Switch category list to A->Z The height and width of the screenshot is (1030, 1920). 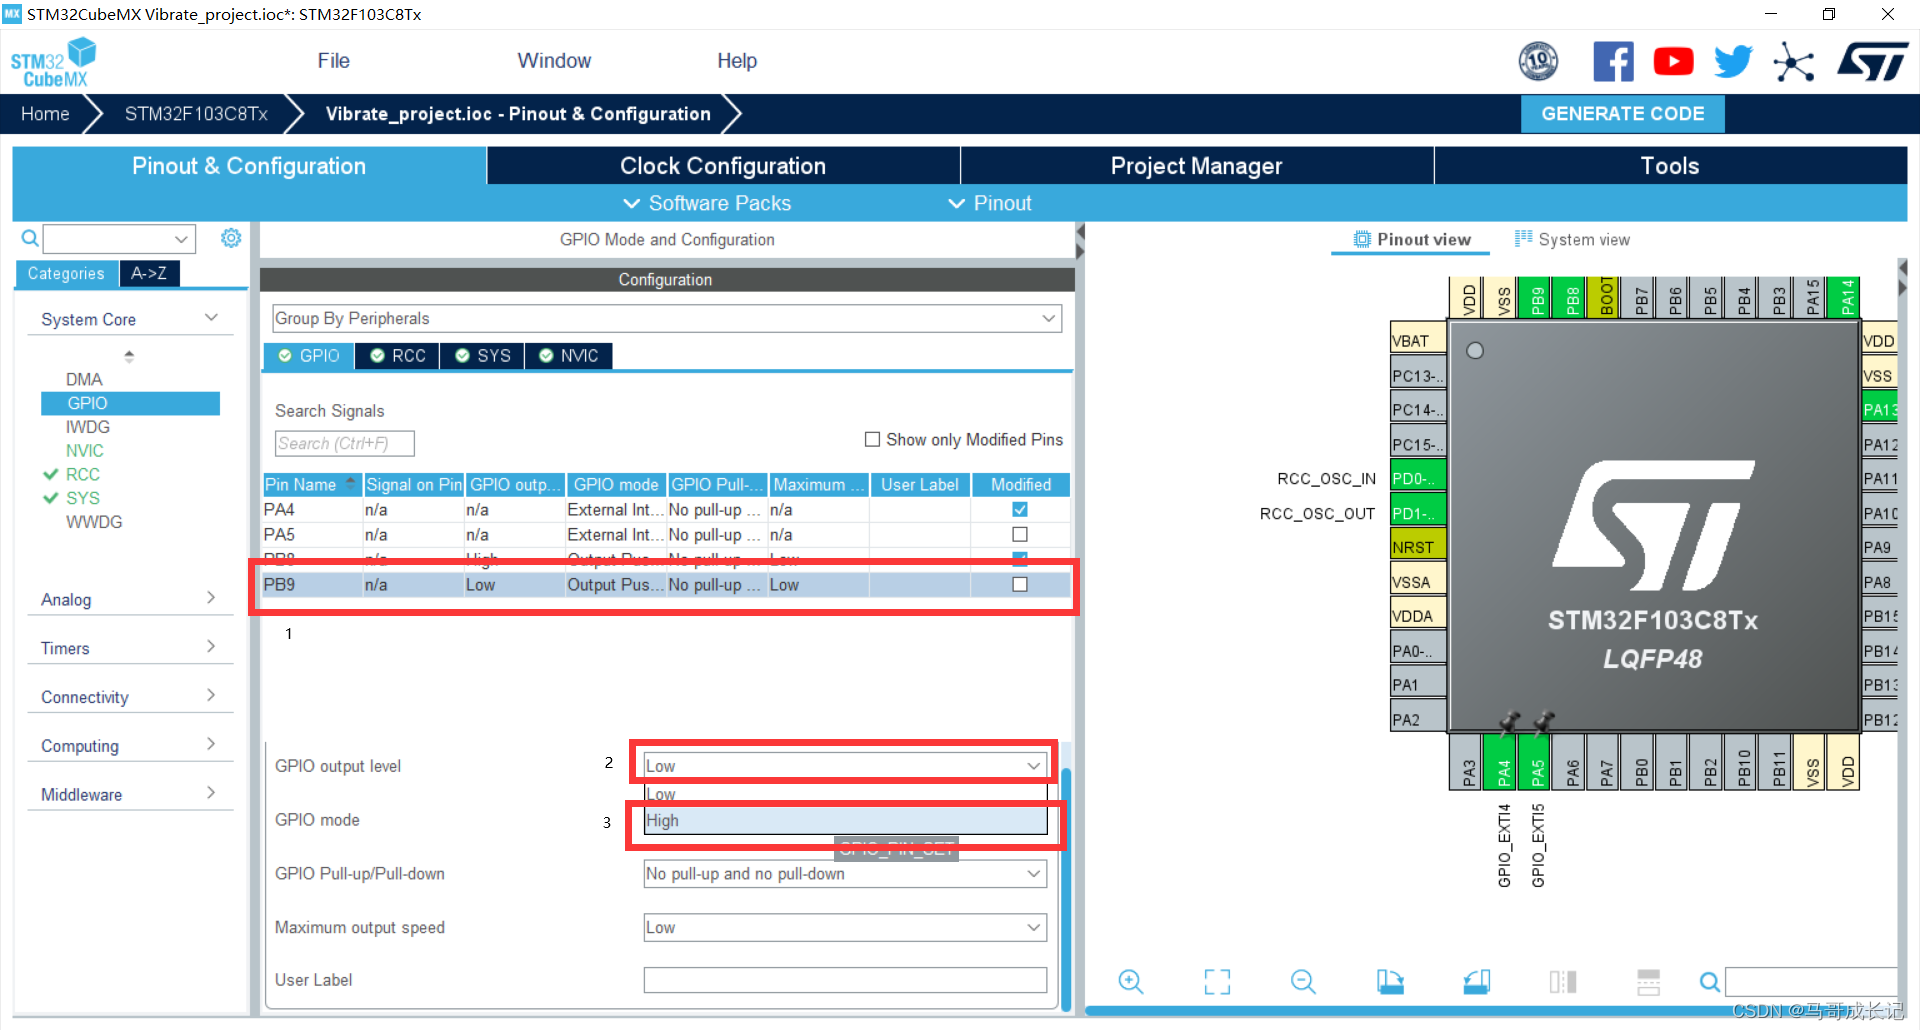[149, 273]
